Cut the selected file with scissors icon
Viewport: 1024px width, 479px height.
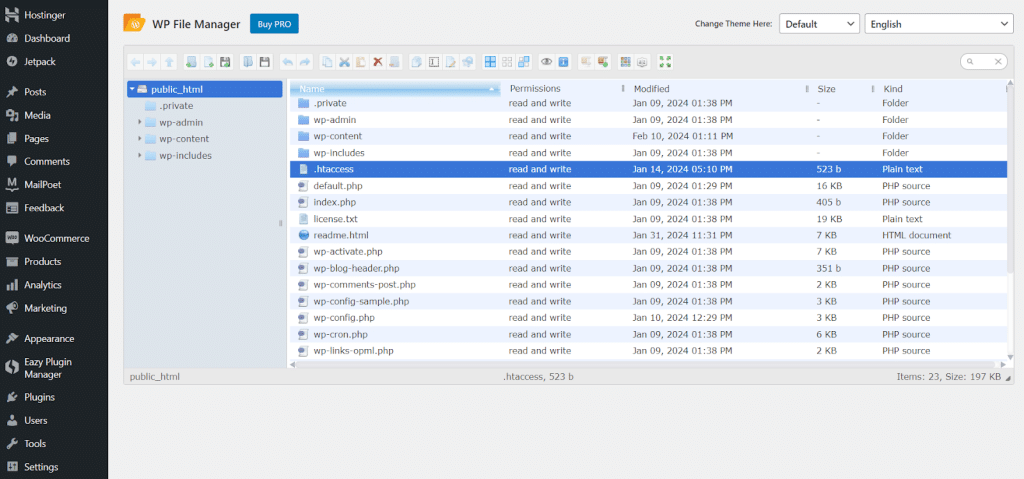[344, 62]
